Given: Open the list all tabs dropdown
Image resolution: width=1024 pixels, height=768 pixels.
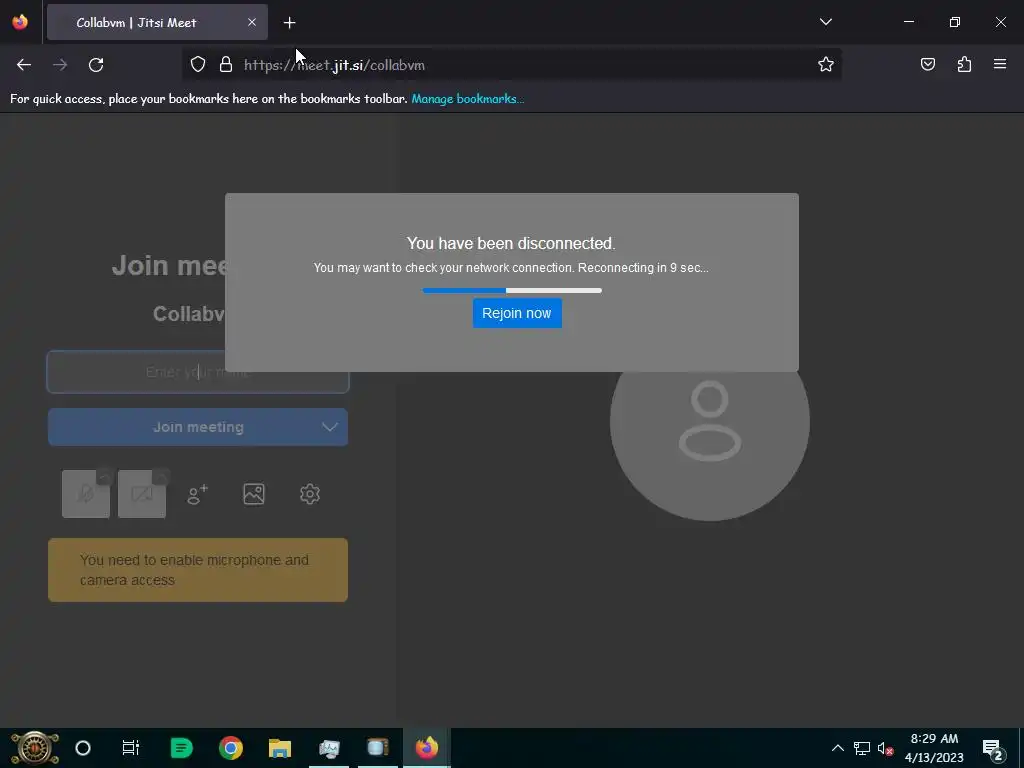Looking at the screenshot, I should coord(825,22).
